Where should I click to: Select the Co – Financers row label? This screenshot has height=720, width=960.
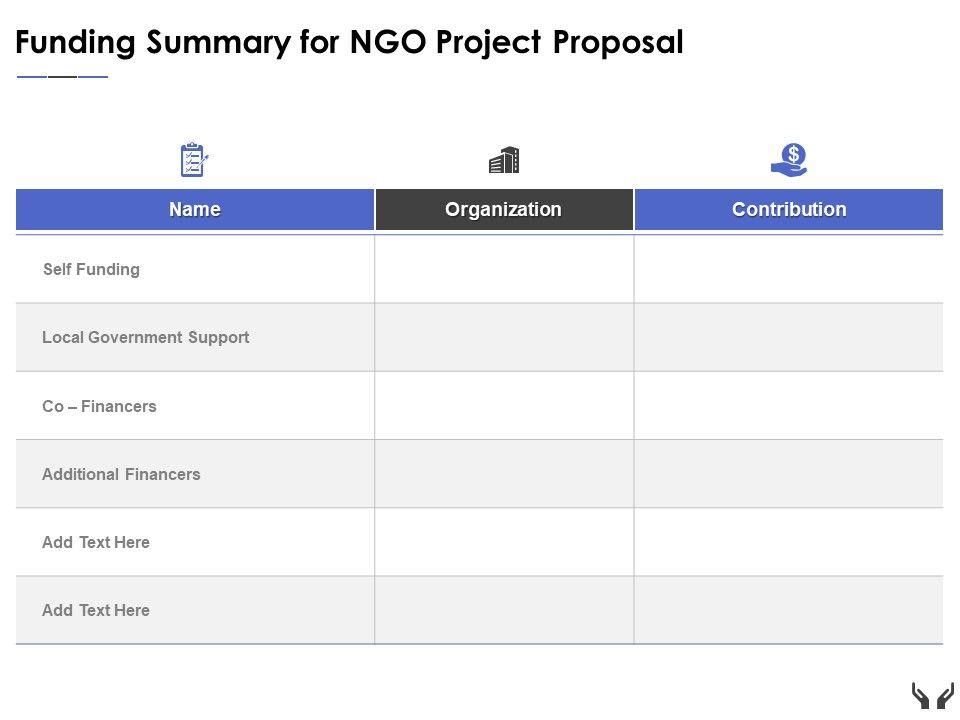tap(100, 406)
